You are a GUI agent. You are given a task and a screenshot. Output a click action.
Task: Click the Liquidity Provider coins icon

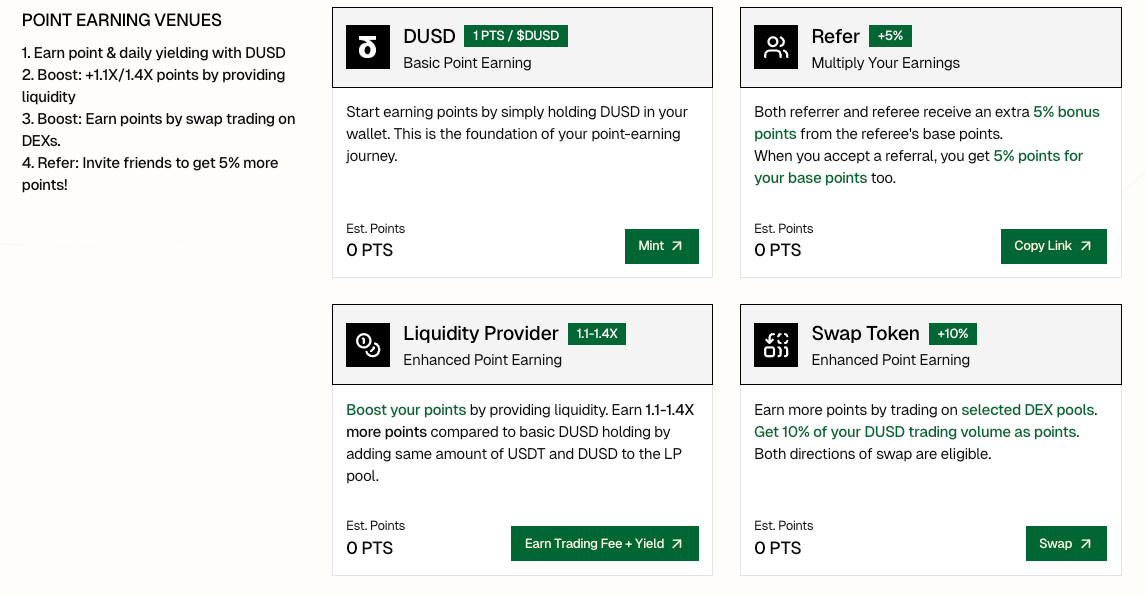(368, 344)
